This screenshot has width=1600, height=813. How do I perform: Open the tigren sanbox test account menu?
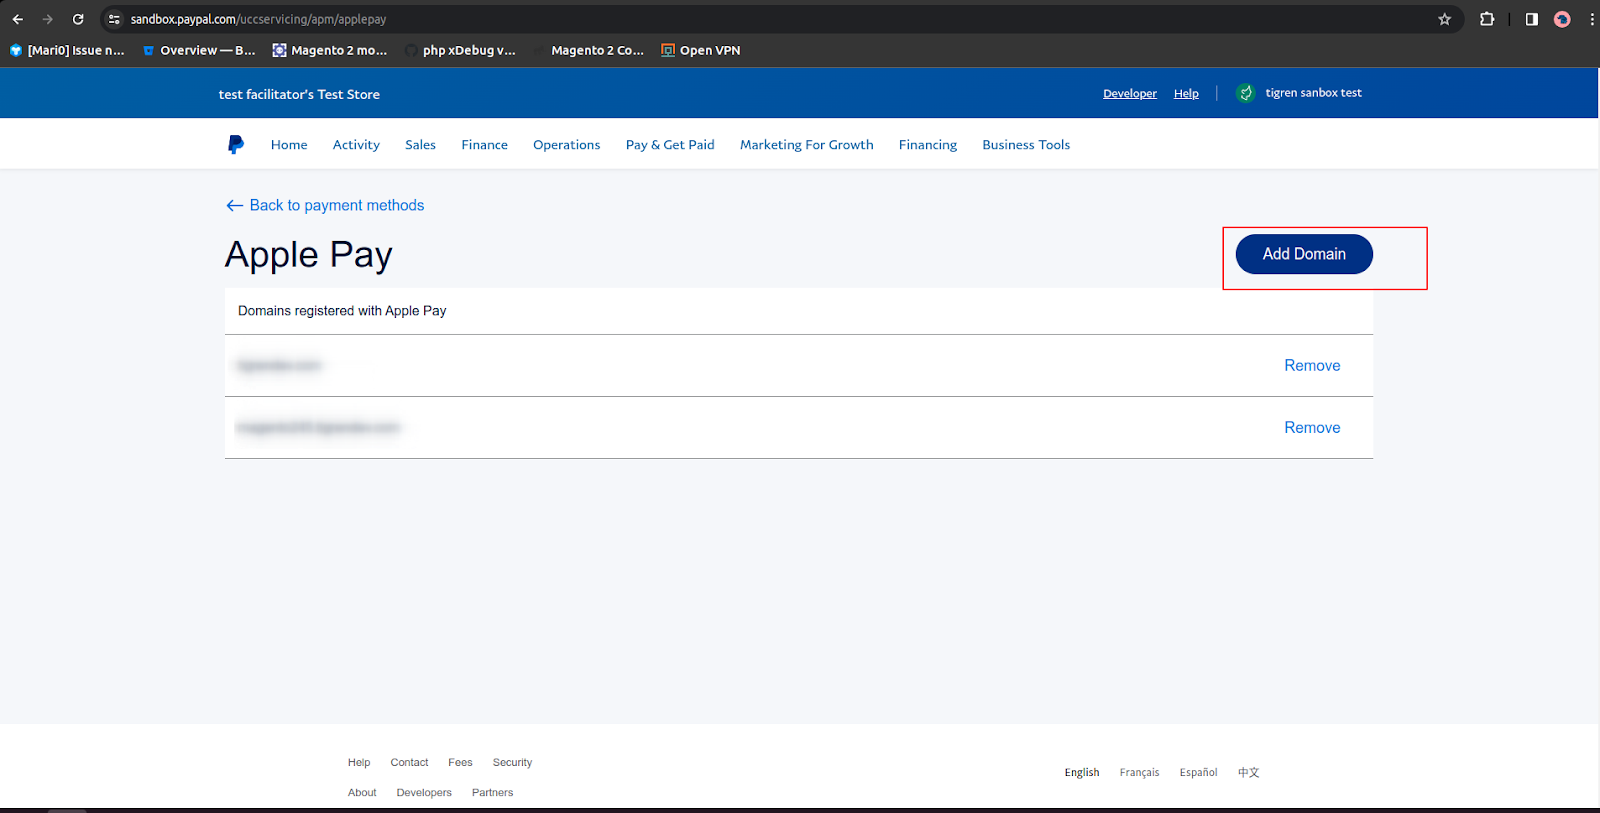point(1313,93)
